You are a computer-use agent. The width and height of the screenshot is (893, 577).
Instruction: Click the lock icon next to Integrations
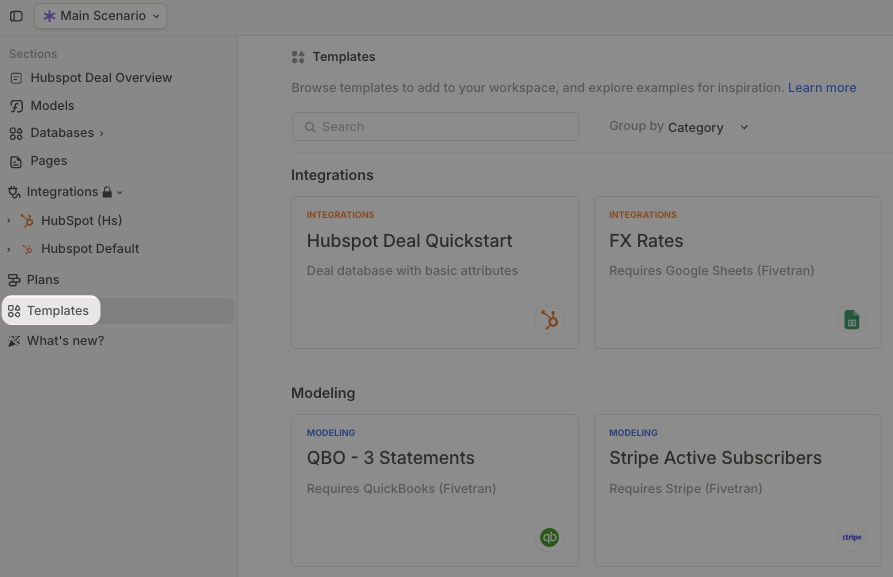105,191
